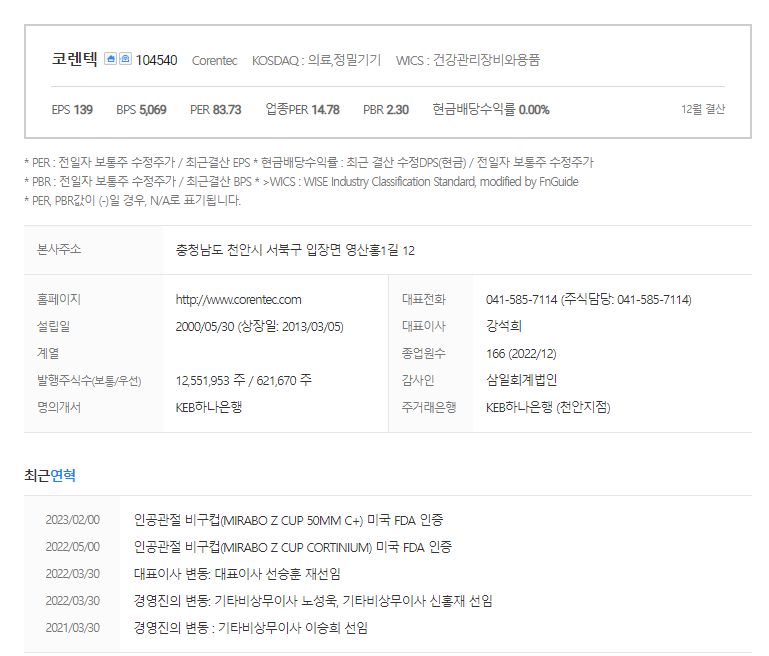
Task: Click the main phone number 041-585-7114
Action: click(x=521, y=300)
